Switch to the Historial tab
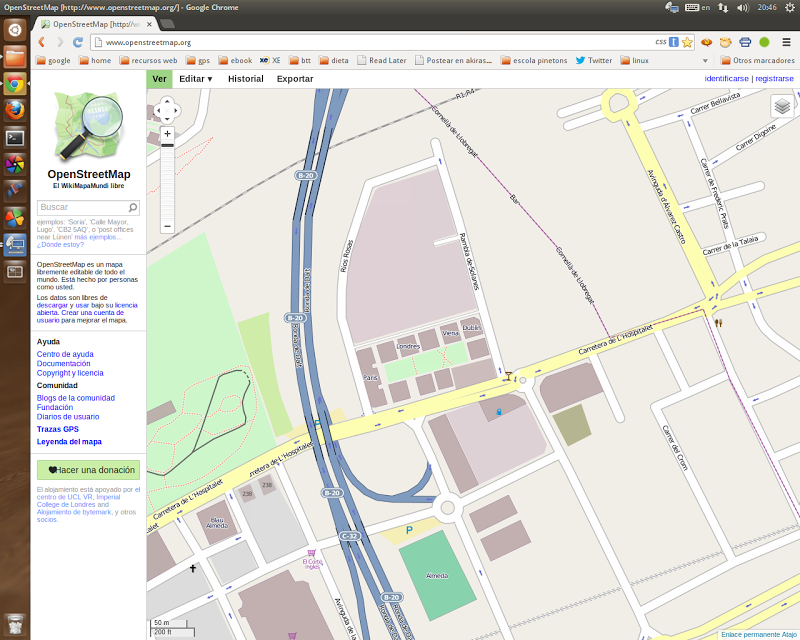The height and width of the screenshot is (640, 800). (x=245, y=79)
